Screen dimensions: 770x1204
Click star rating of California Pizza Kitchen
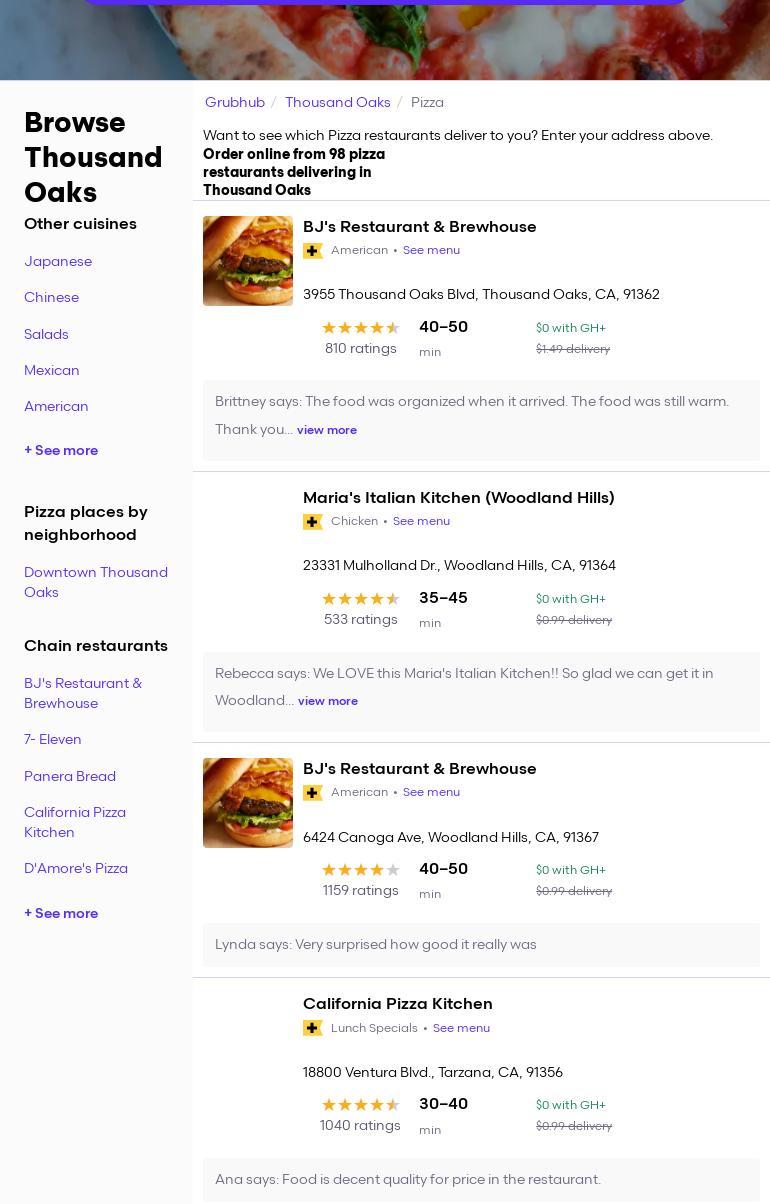[x=360, y=1105]
